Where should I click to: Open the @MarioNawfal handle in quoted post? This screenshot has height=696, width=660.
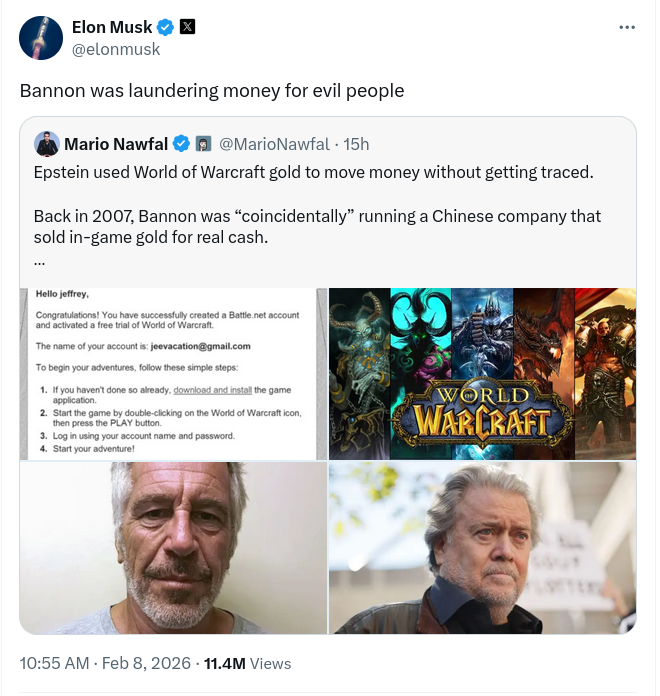[x=274, y=144]
